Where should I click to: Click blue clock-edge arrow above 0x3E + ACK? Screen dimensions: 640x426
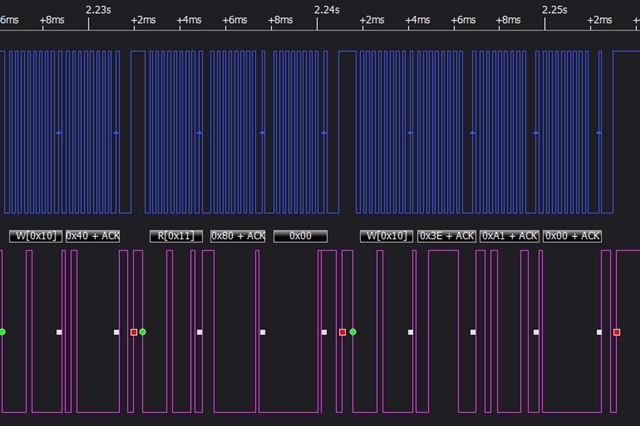pyautogui.click(x=473, y=133)
